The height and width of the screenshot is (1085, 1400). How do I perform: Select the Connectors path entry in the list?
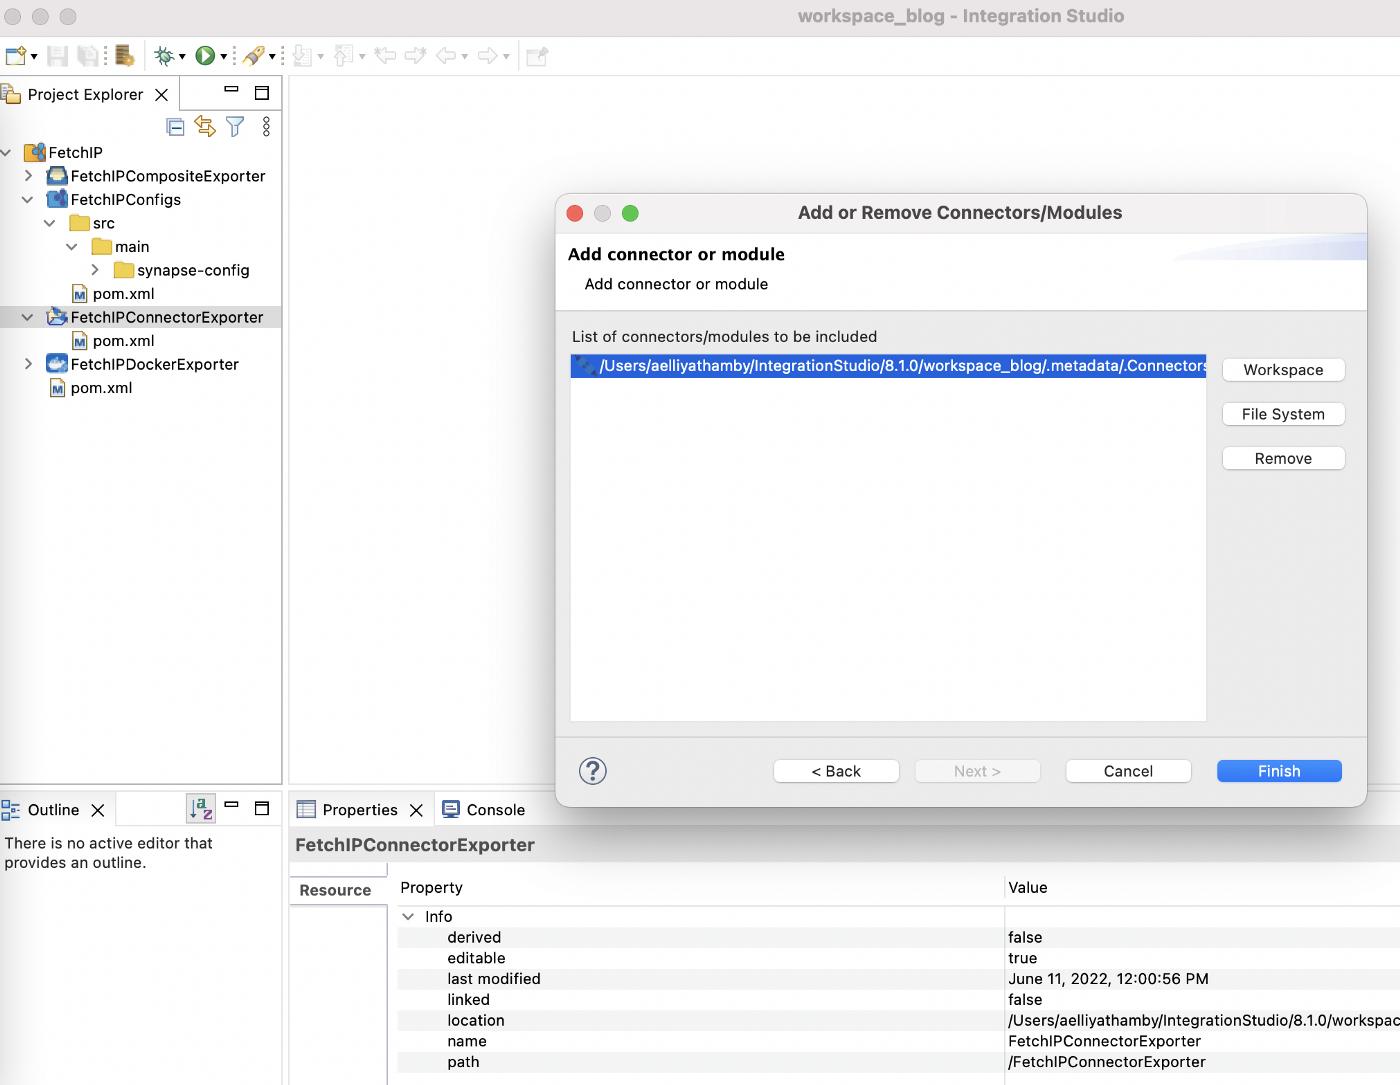[x=888, y=366]
